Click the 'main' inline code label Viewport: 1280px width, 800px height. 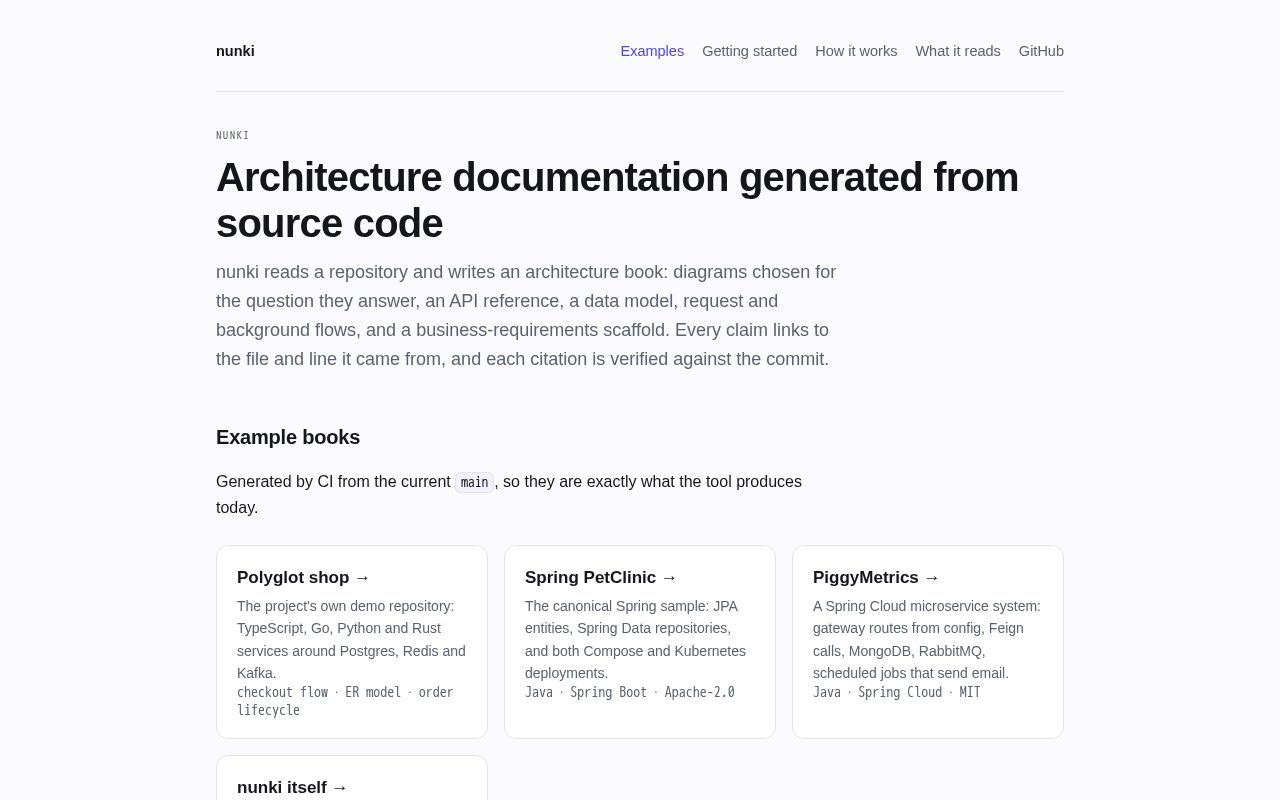coord(474,482)
